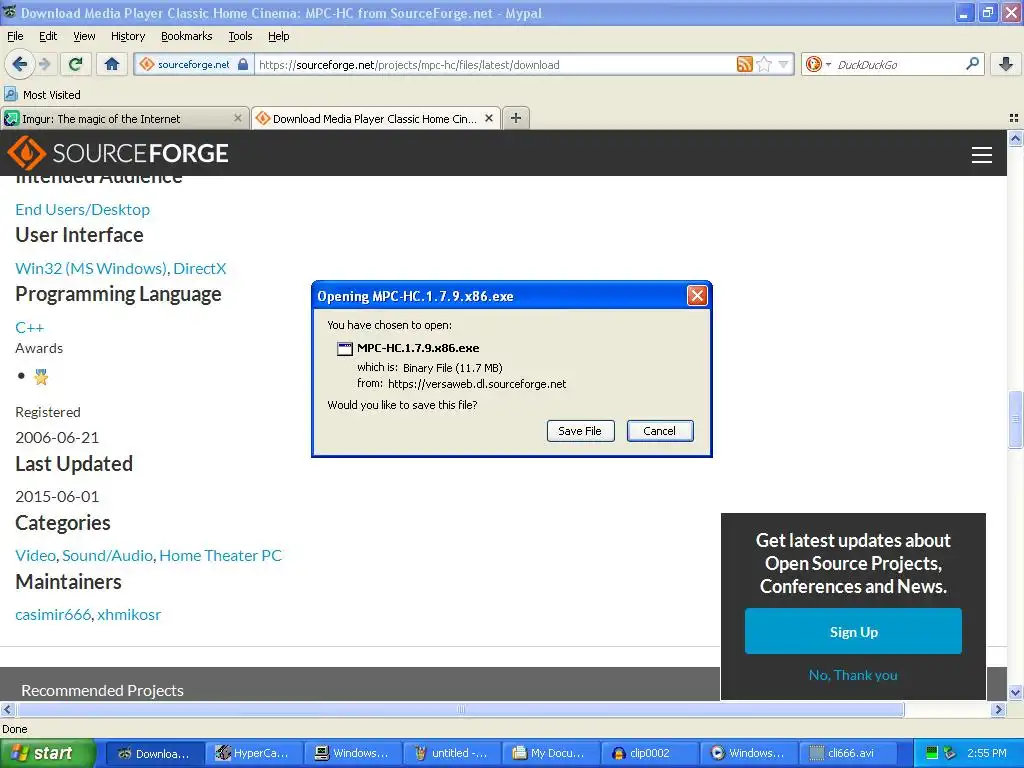Switch to the My Docu... taskbar item

pos(551,754)
